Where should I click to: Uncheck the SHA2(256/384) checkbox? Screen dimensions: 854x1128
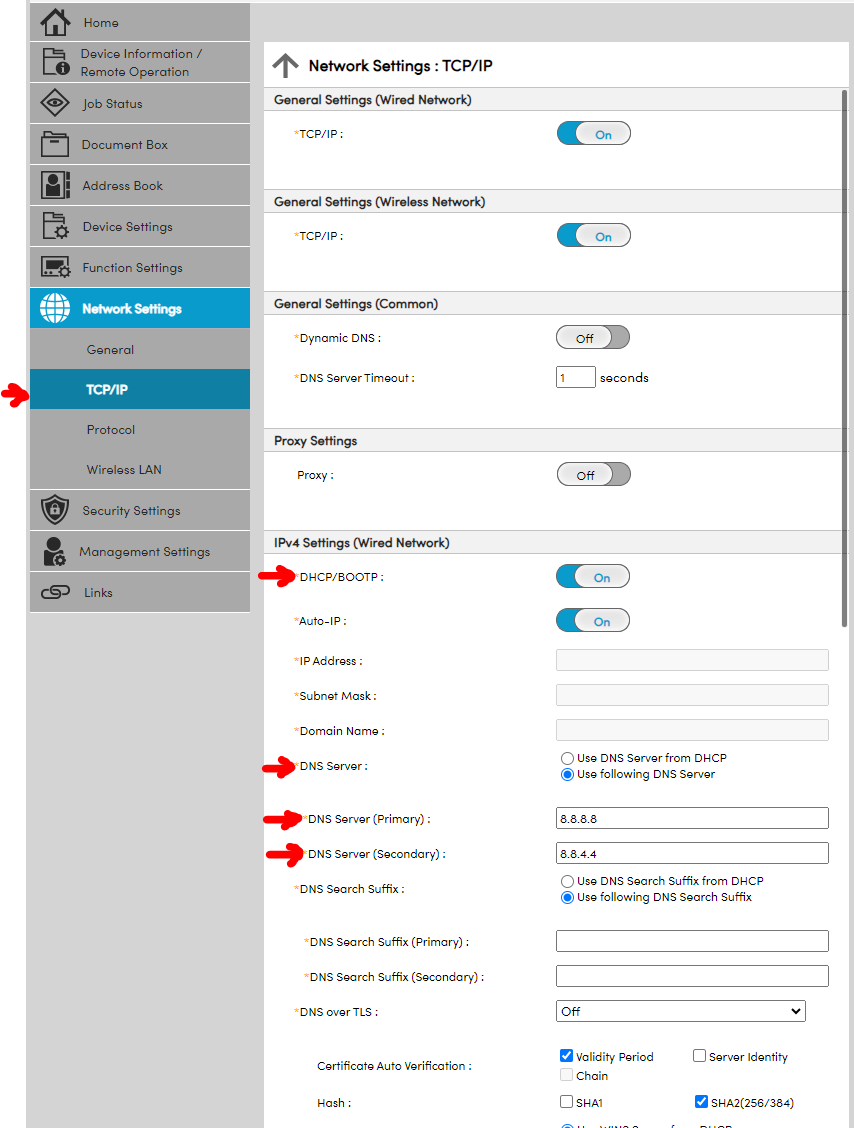click(701, 1101)
